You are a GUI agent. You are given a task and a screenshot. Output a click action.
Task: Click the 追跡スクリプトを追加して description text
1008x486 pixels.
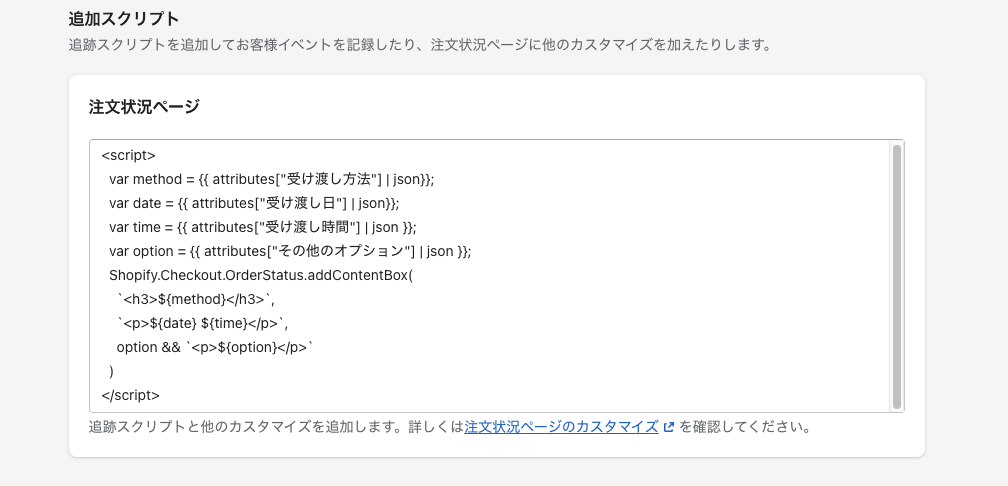click(x=420, y=45)
